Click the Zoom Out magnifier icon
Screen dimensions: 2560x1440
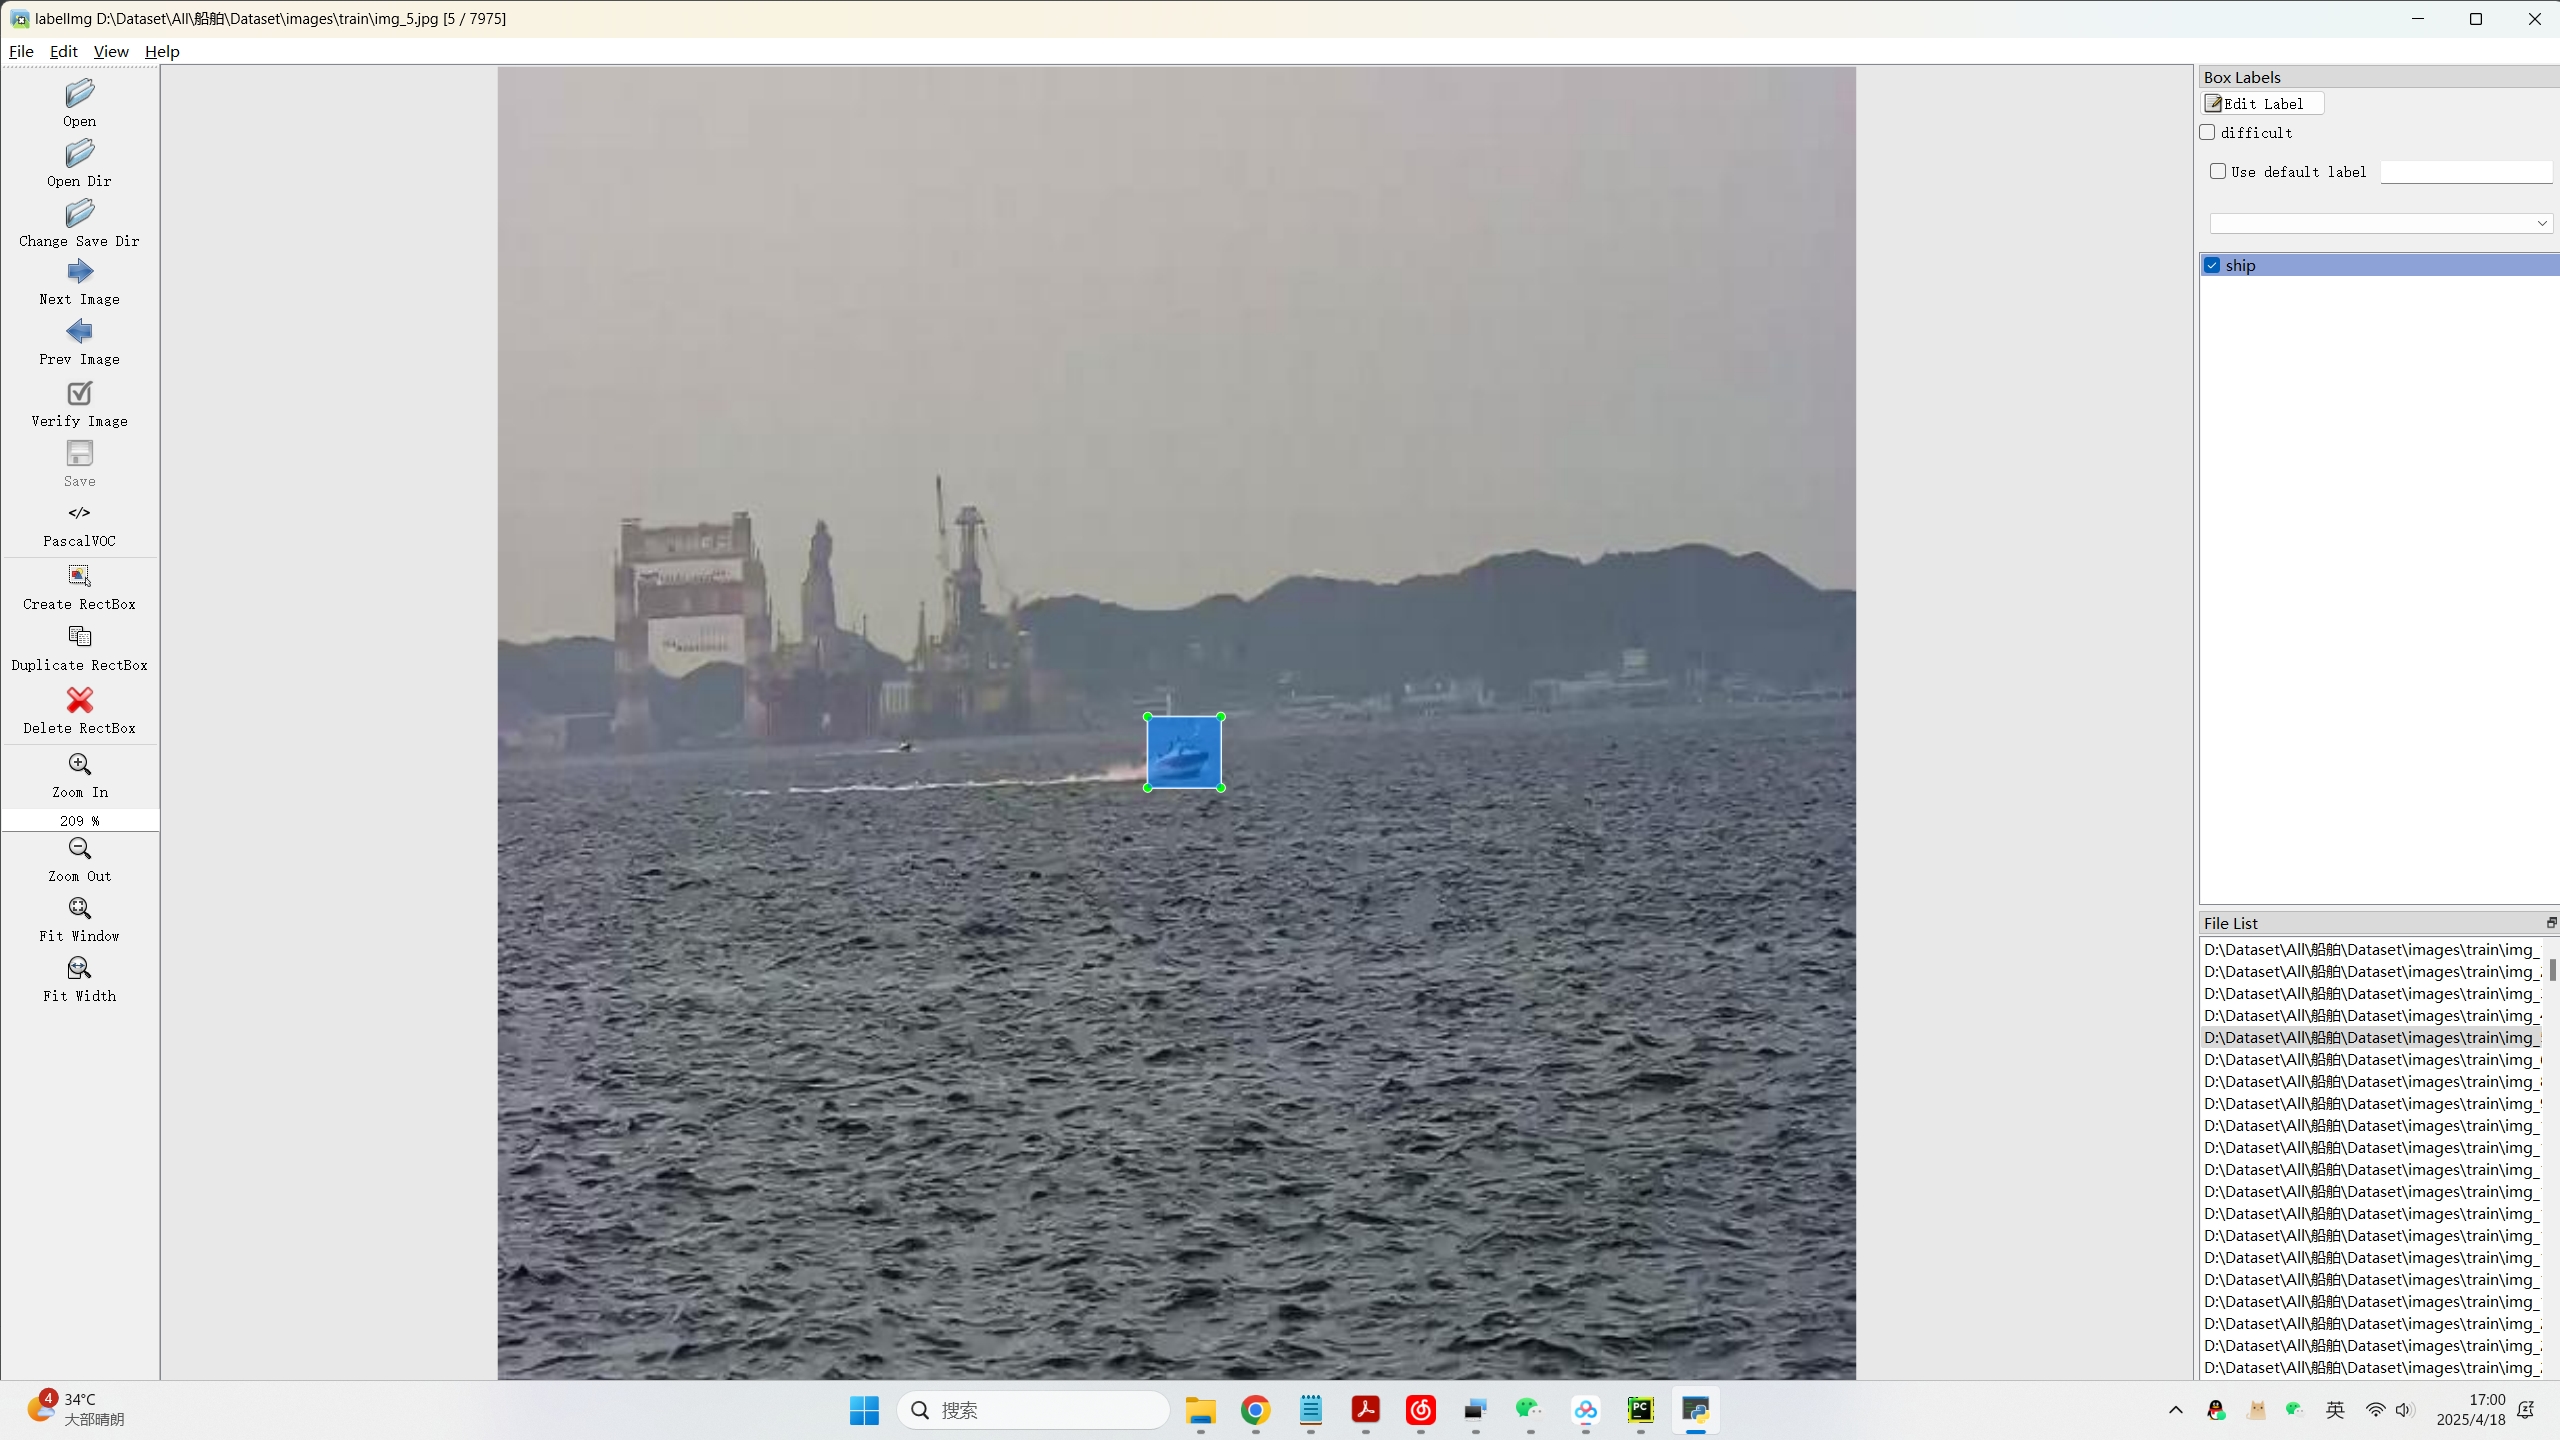[79, 849]
